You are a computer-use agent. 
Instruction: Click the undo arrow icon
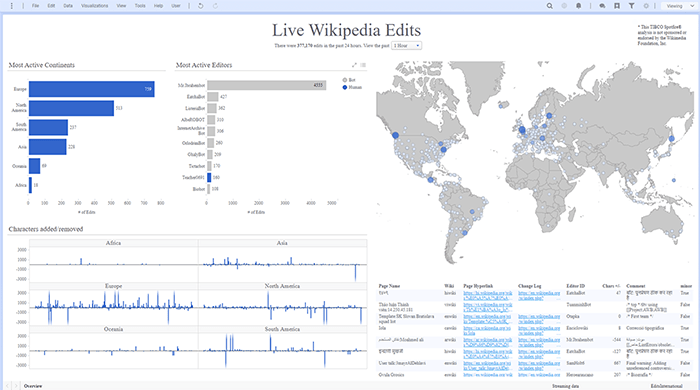200,6
